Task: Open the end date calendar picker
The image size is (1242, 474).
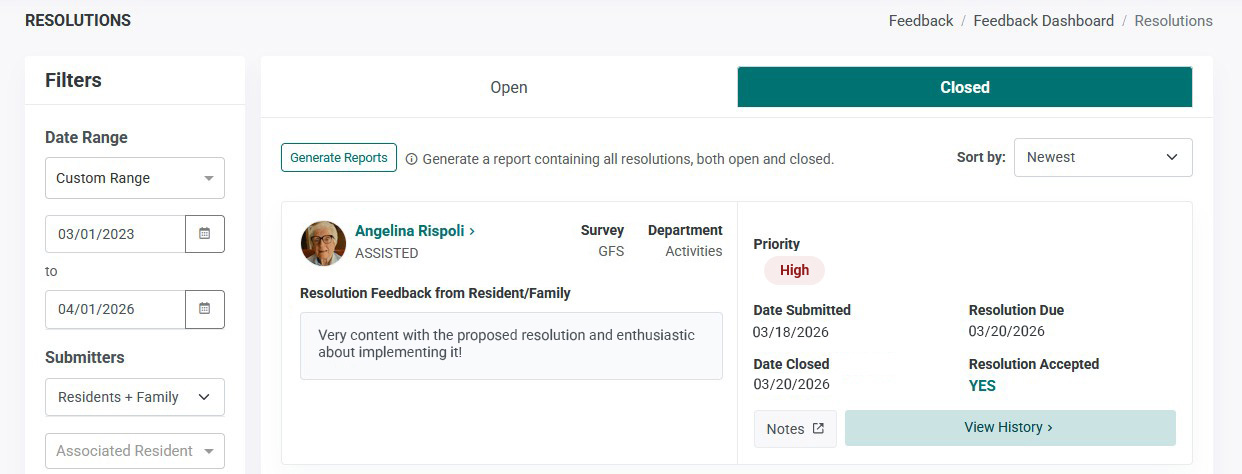Action: coord(205,309)
